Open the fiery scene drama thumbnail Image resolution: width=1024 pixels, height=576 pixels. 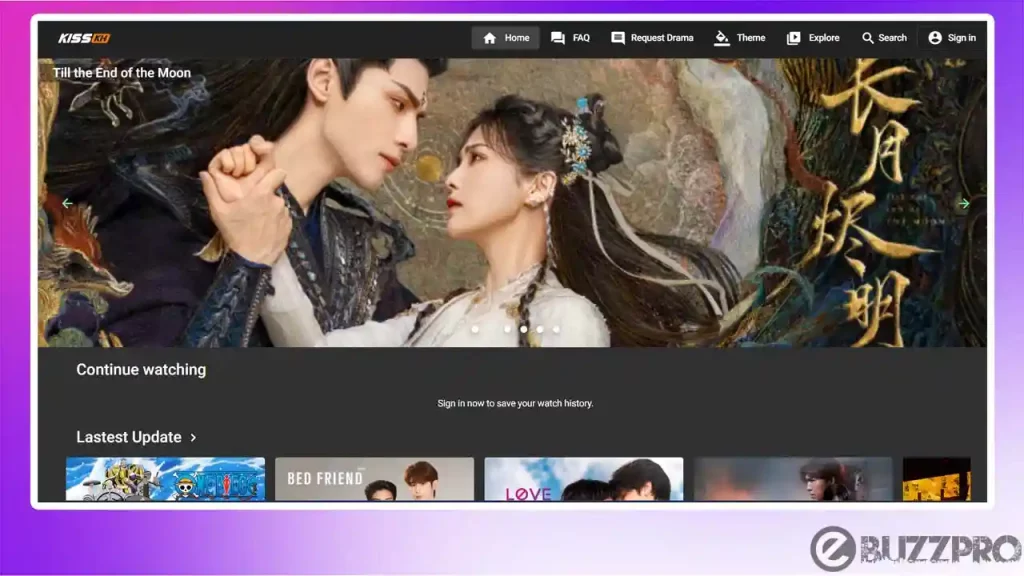pos(793,479)
